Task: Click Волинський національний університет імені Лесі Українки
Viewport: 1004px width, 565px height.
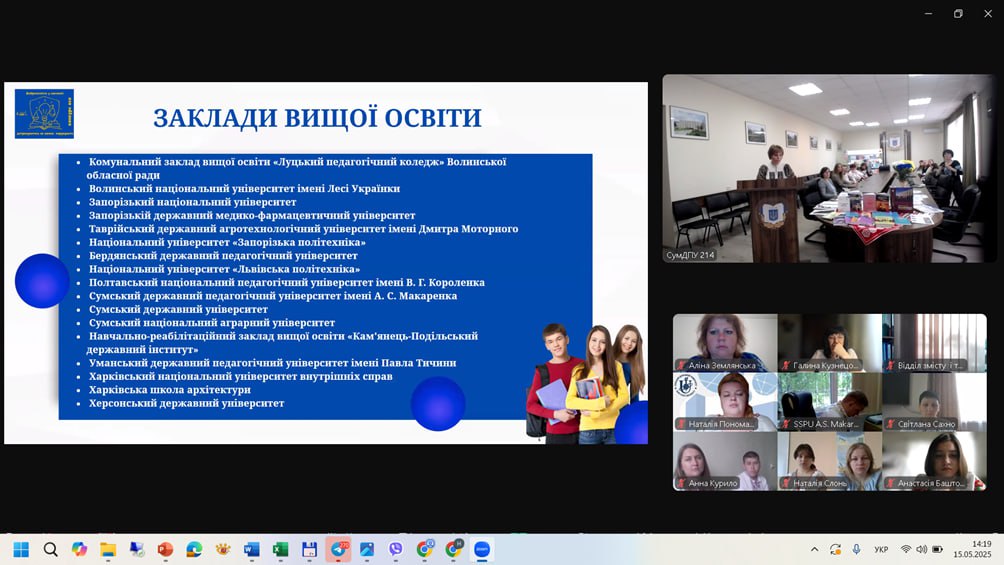Action: (x=244, y=188)
